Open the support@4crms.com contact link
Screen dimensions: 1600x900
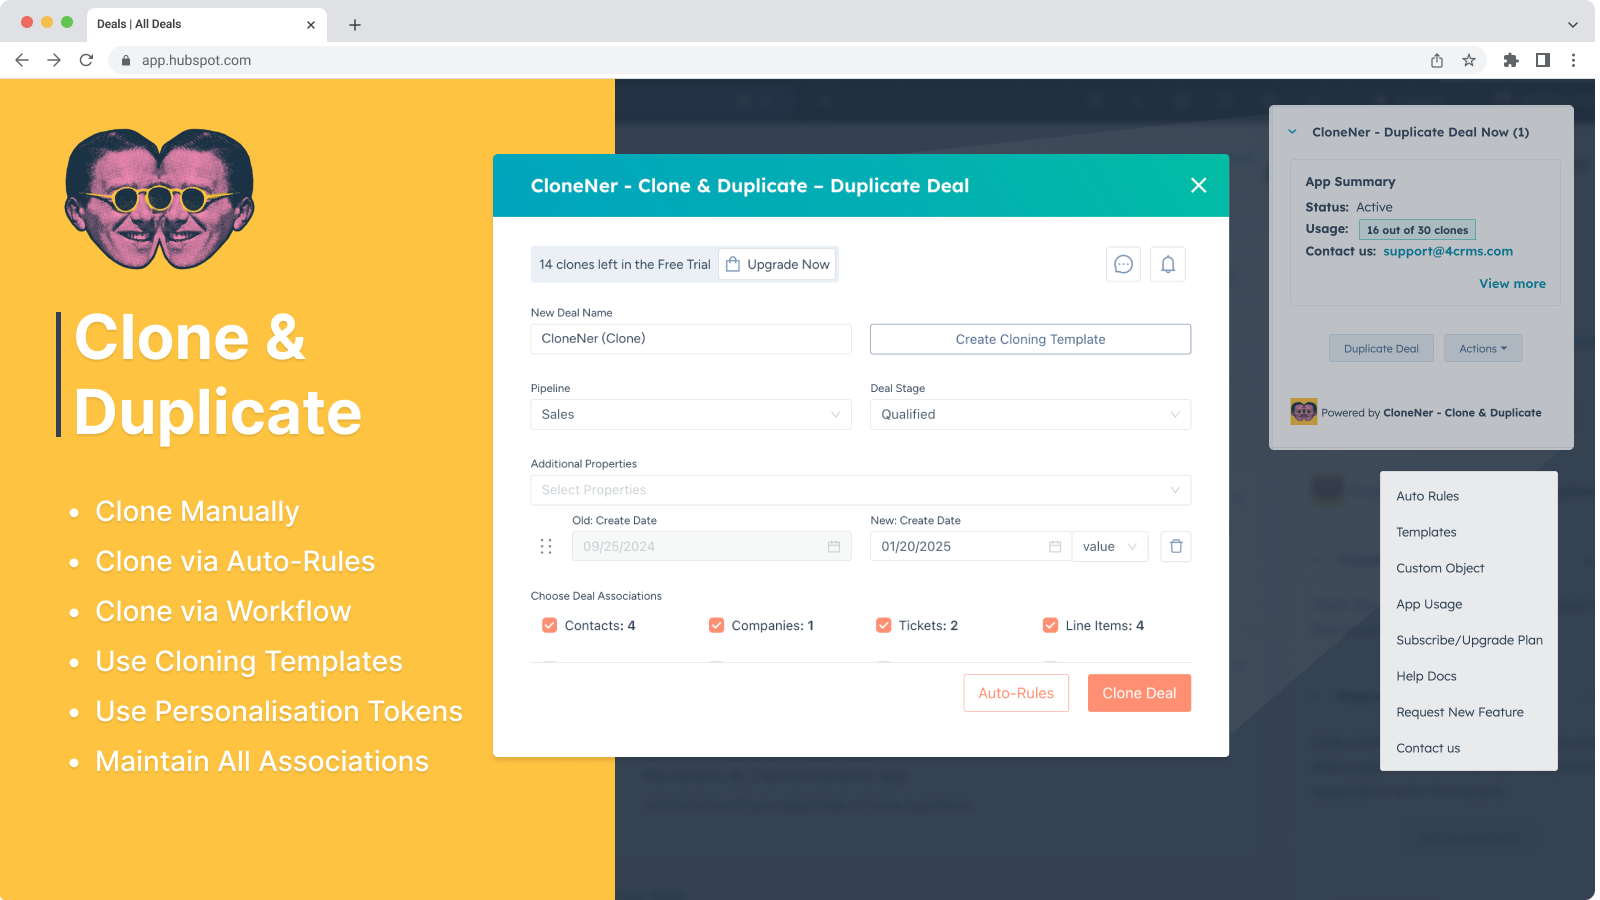click(1448, 251)
